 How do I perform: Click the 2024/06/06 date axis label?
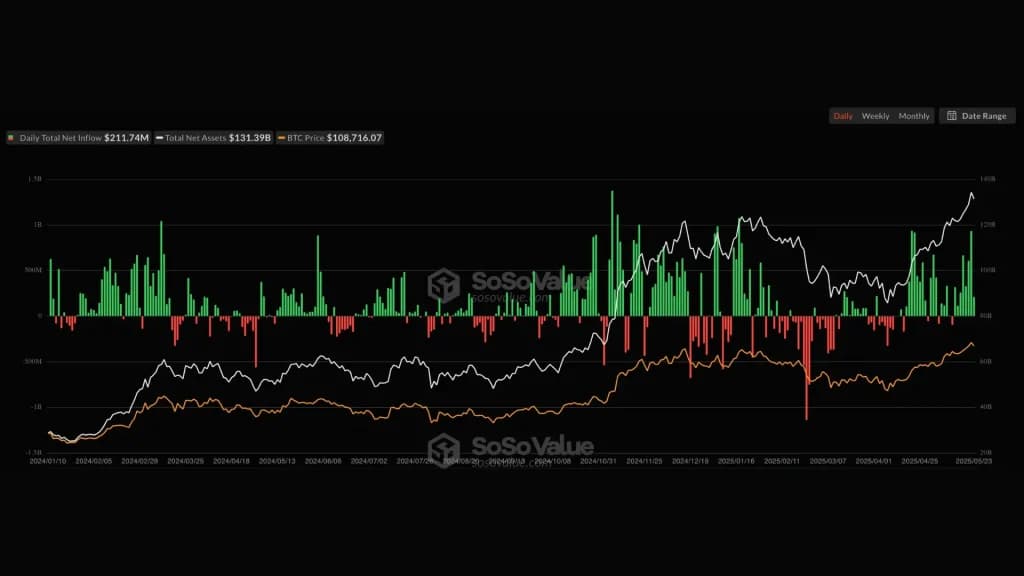[323, 461]
